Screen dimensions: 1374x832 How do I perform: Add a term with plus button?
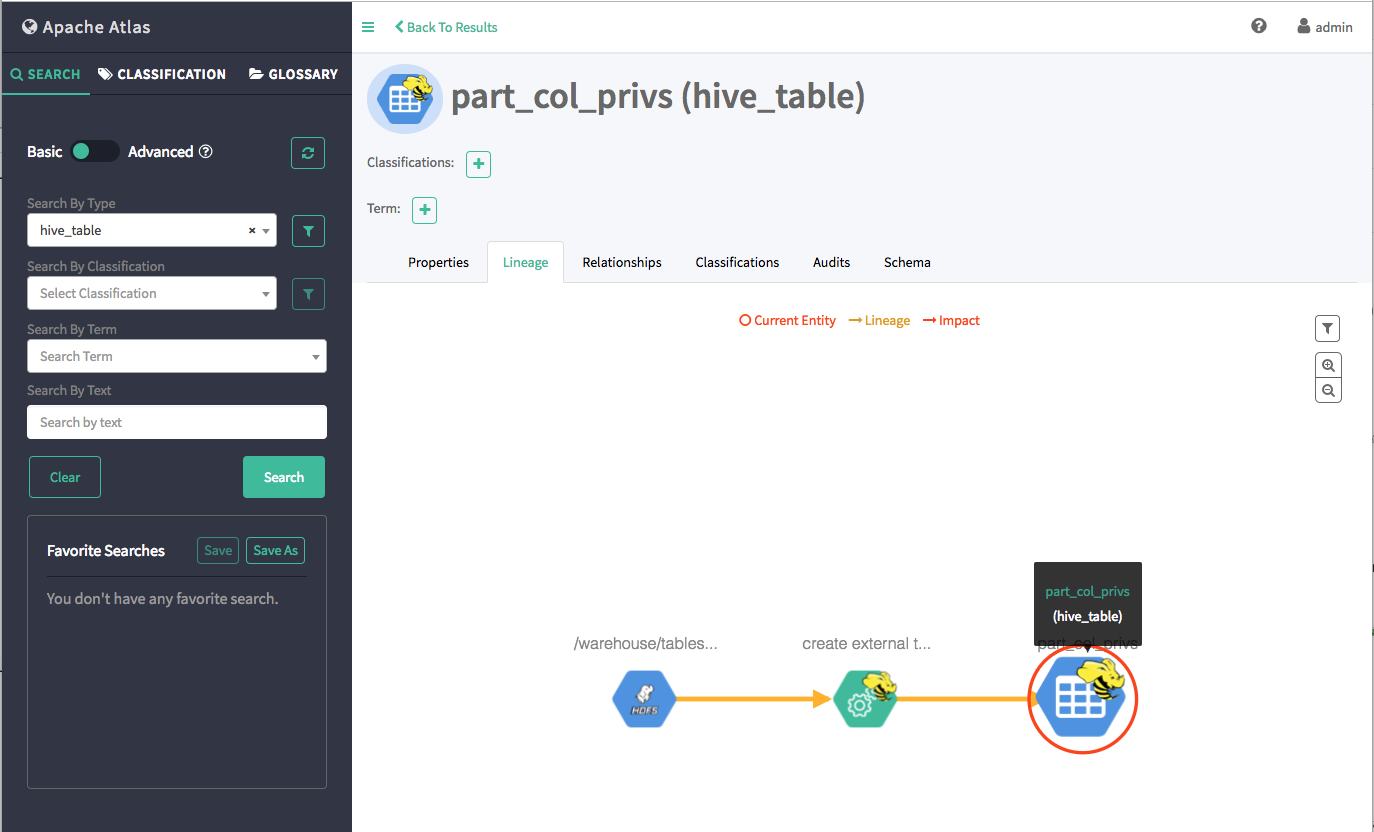[425, 210]
